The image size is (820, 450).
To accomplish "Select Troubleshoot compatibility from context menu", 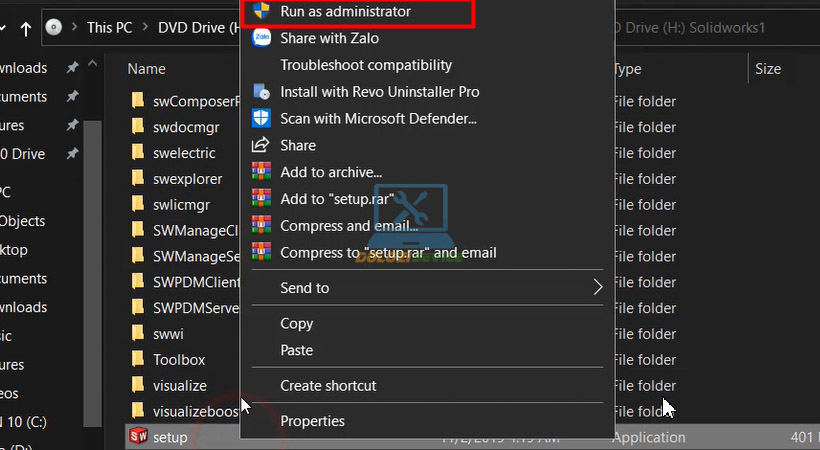I will [366, 65].
